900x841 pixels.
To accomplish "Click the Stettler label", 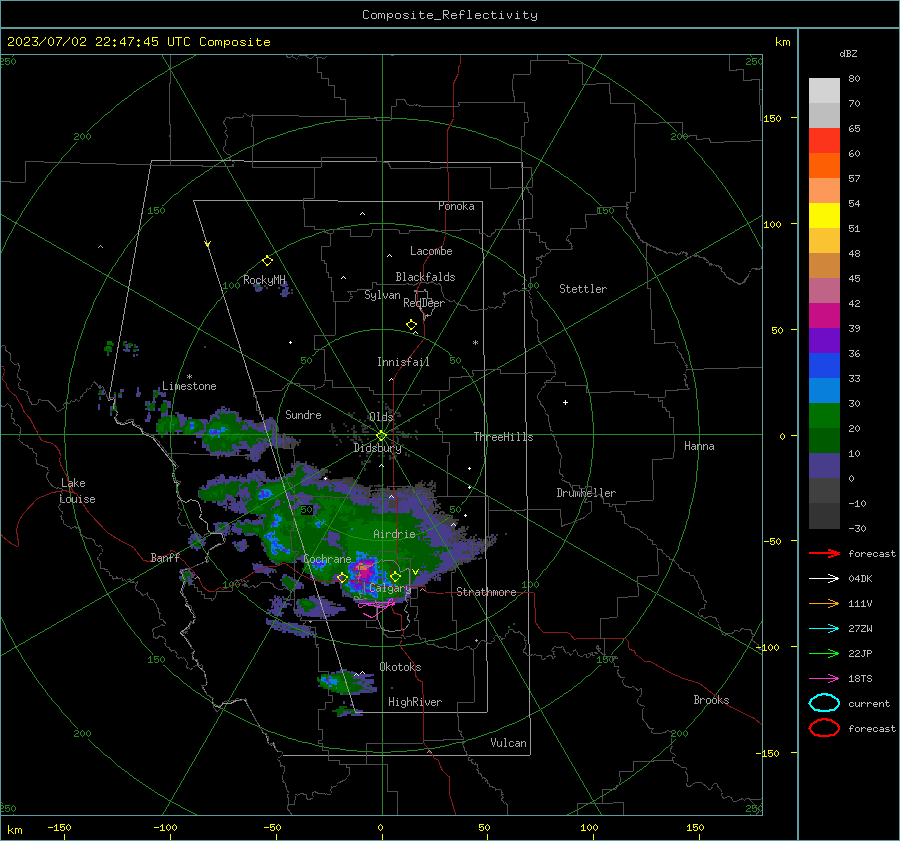I will (583, 289).
